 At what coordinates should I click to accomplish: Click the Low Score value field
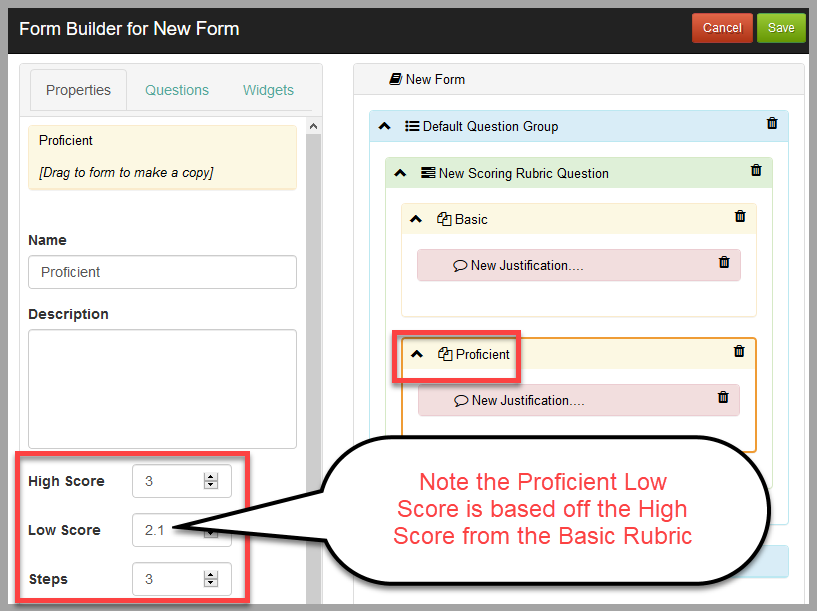pyautogui.click(x=182, y=530)
